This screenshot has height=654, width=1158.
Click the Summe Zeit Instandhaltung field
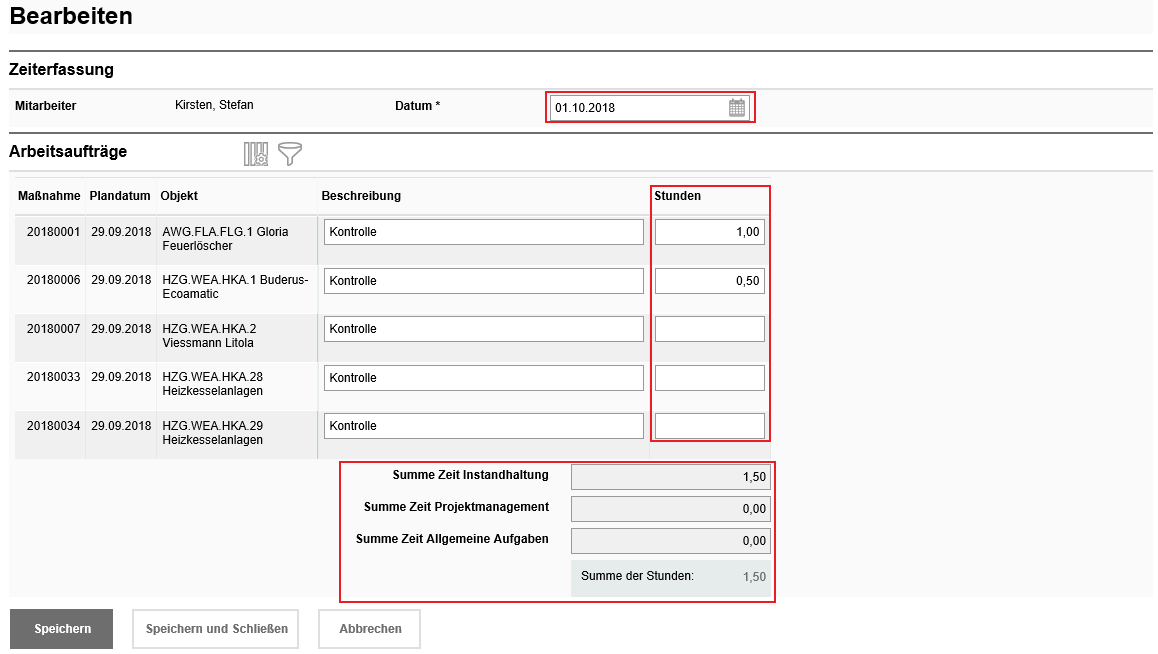pos(670,477)
